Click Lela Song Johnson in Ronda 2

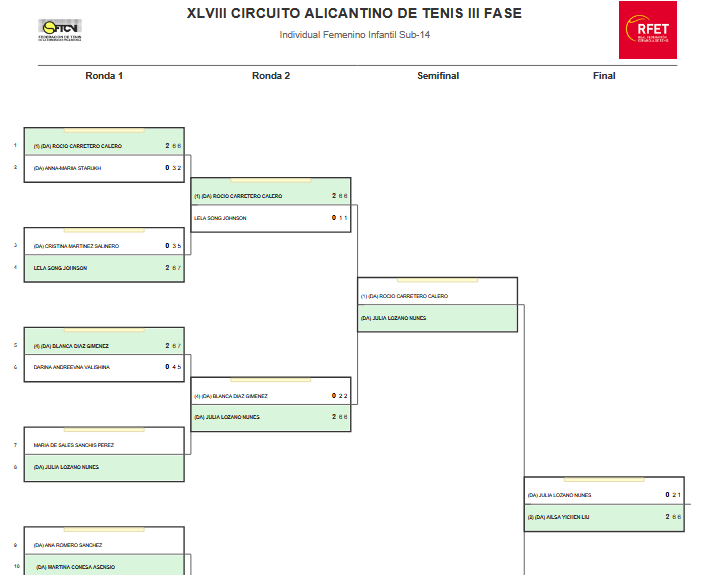(x=220, y=218)
